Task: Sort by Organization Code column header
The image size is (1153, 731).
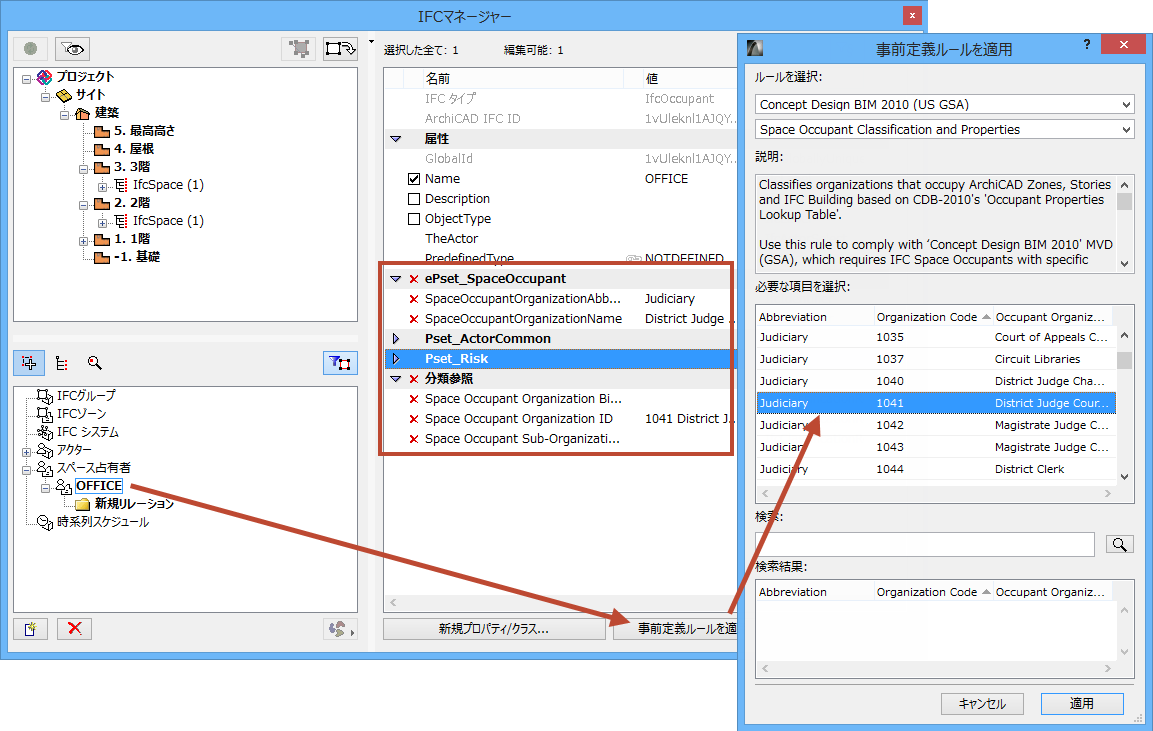Action: click(933, 317)
